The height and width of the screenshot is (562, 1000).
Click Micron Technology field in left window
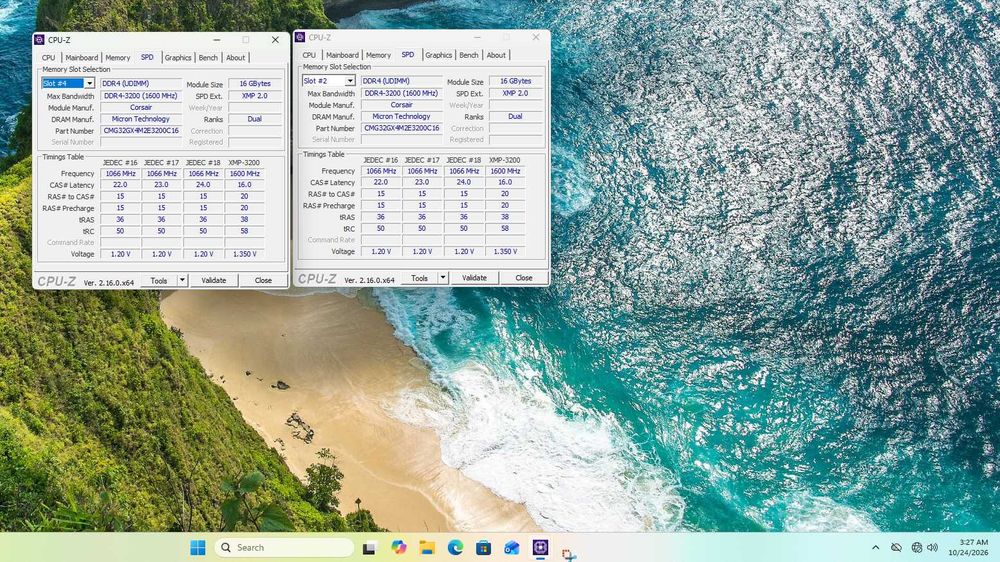pyautogui.click(x=141, y=119)
